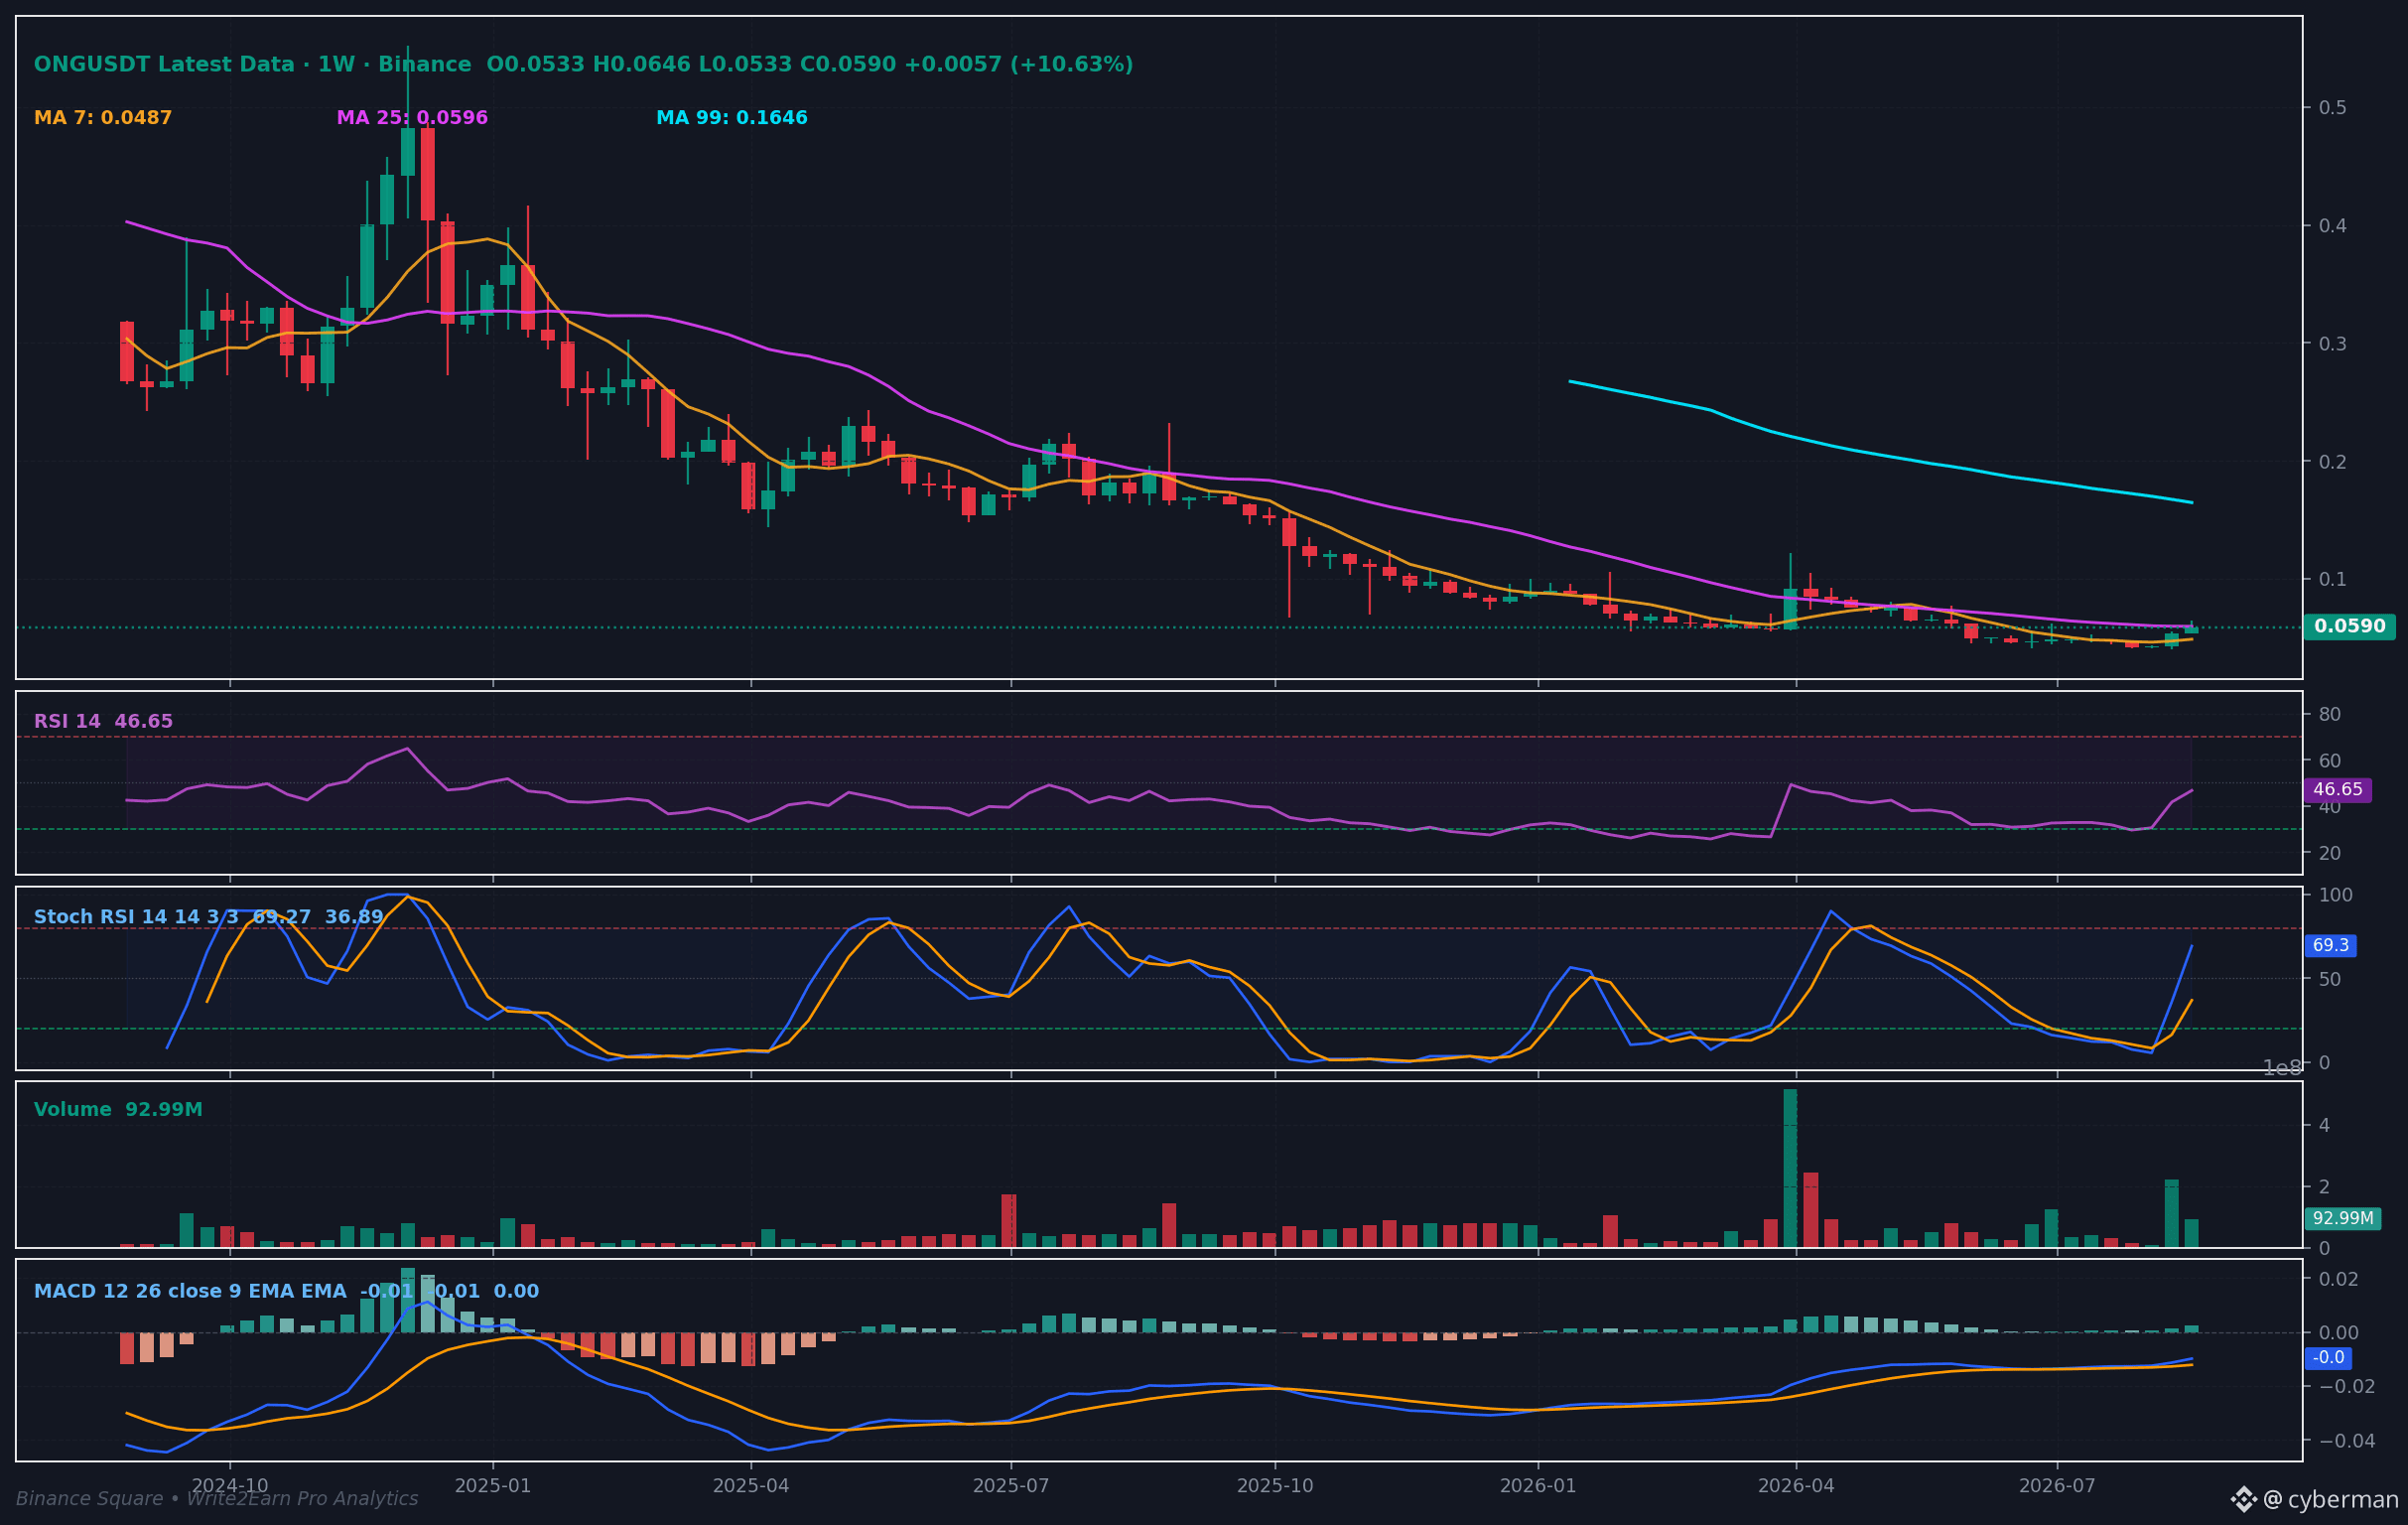The width and height of the screenshot is (2408, 1525).
Task: Click the Volume 92.99M panel label
Action: click(x=118, y=1110)
